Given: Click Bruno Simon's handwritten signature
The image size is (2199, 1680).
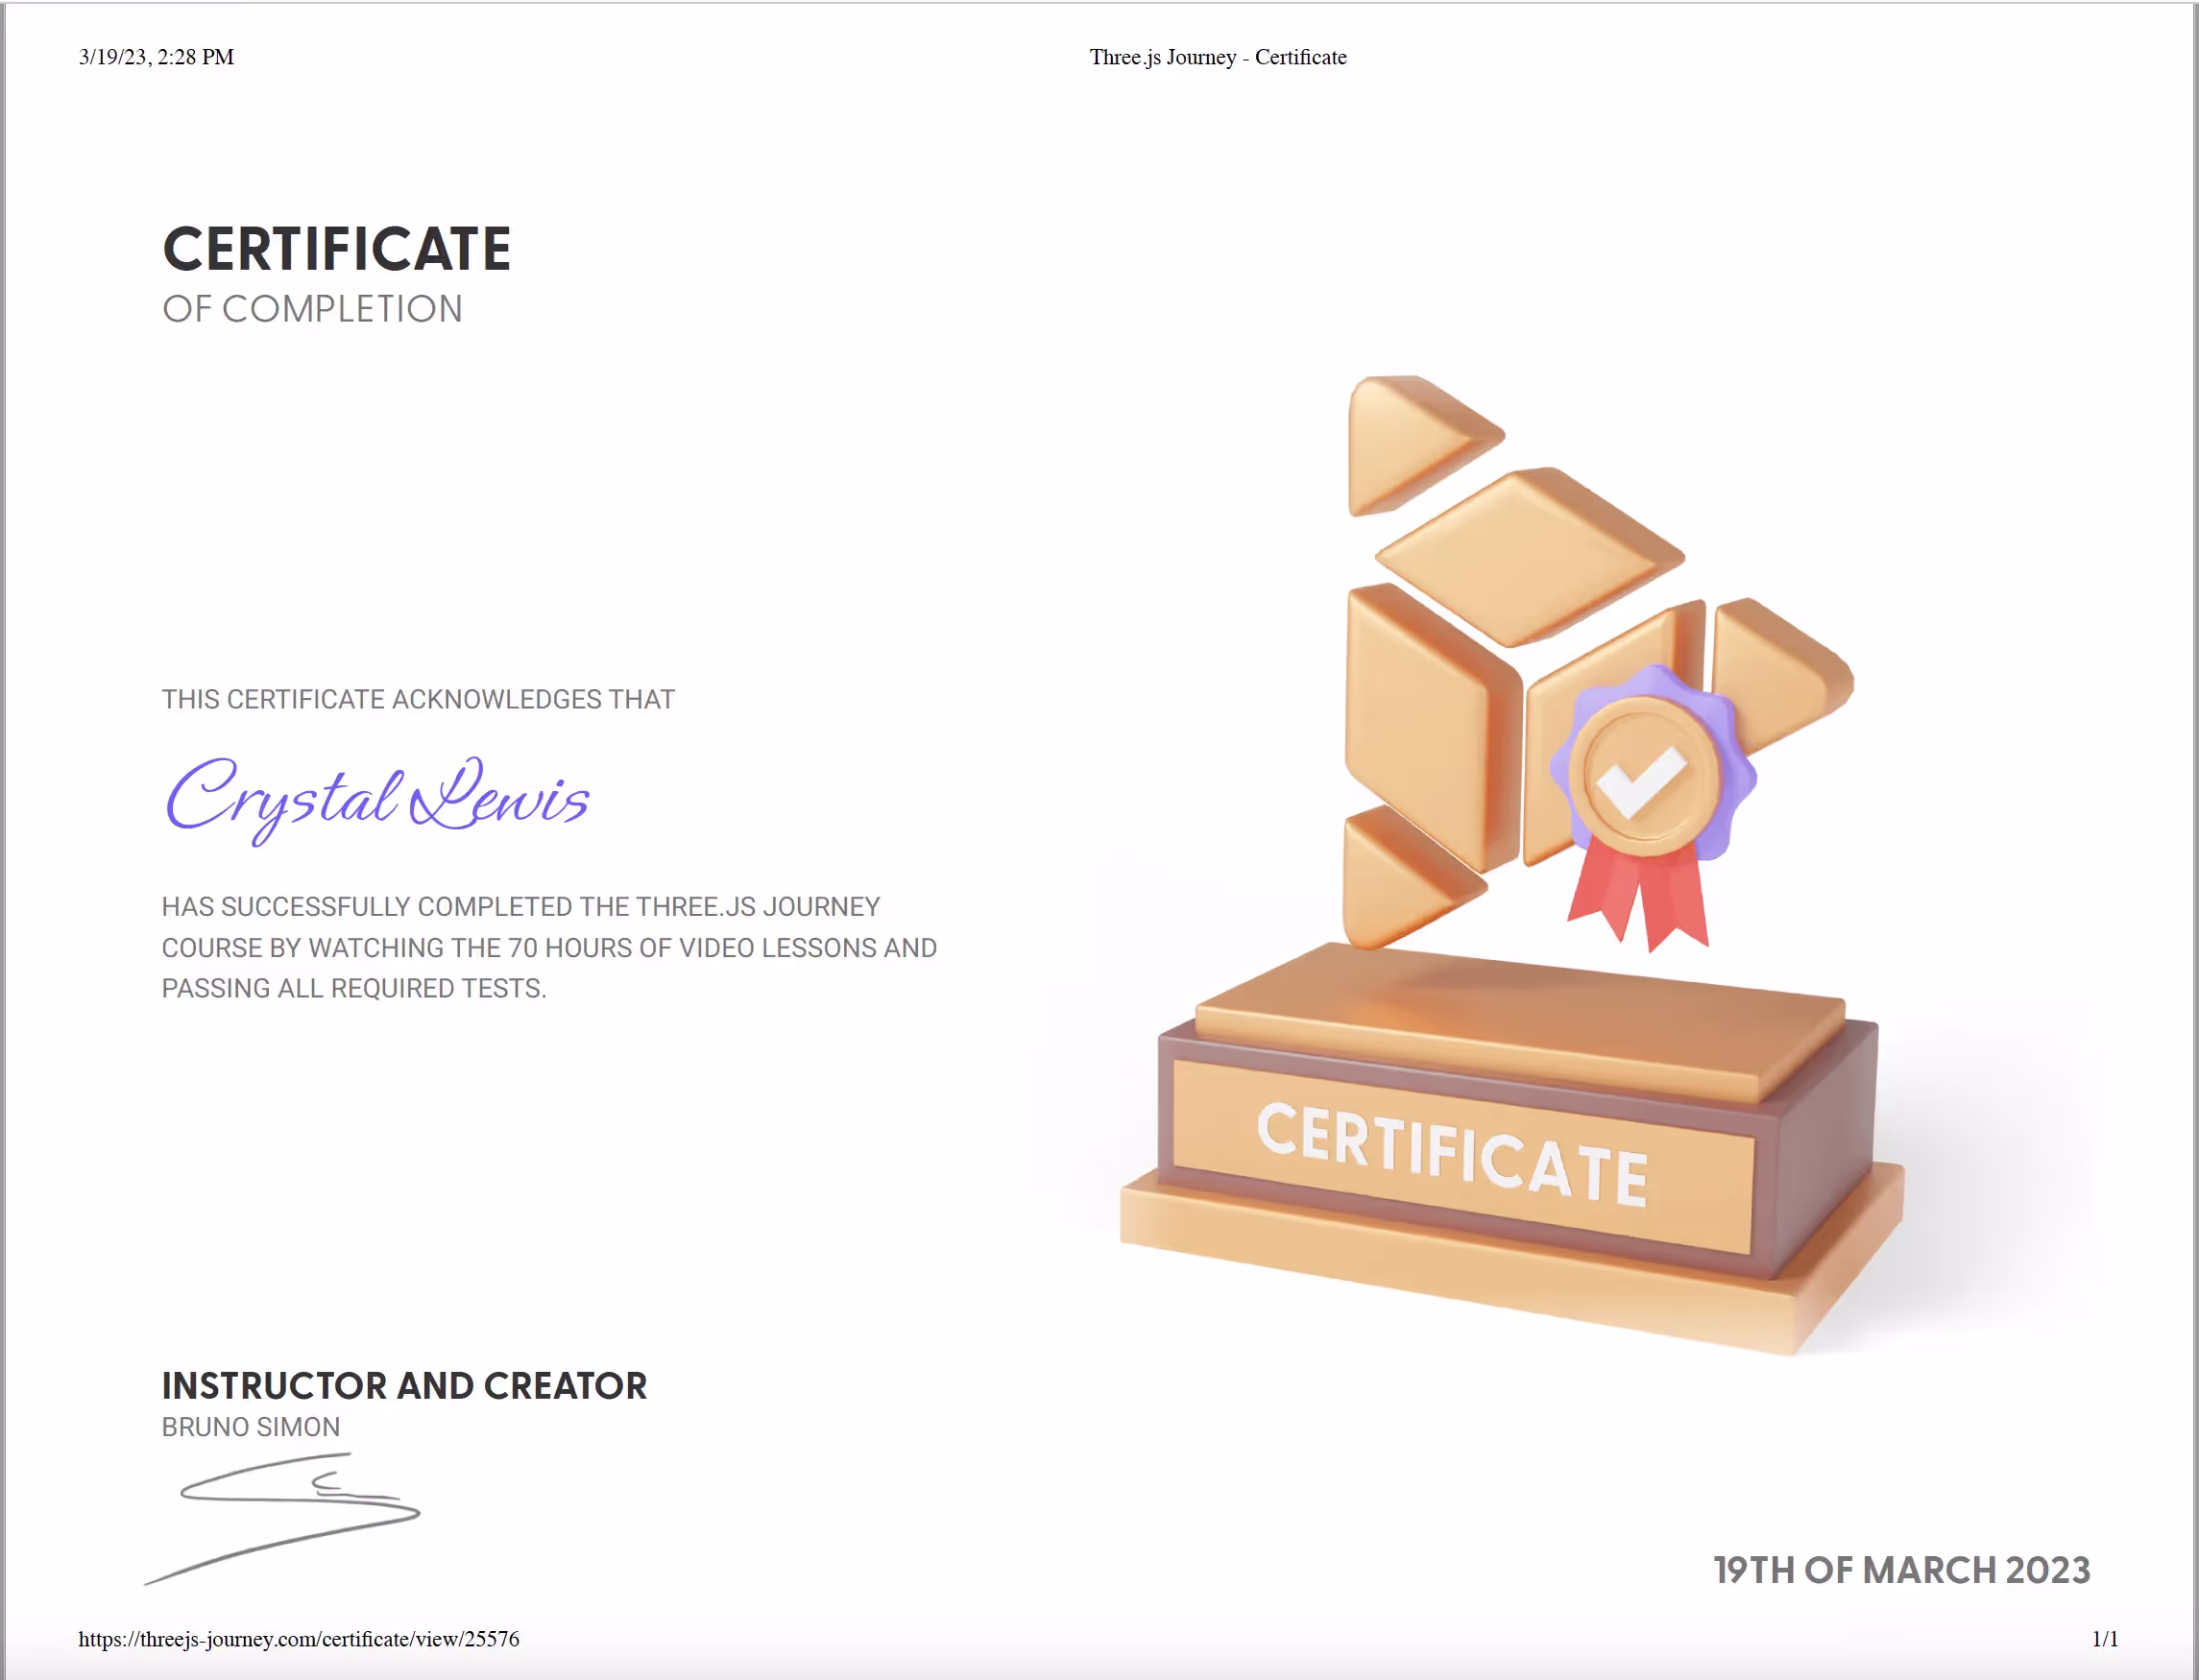Looking at the screenshot, I should (x=282, y=1518).
